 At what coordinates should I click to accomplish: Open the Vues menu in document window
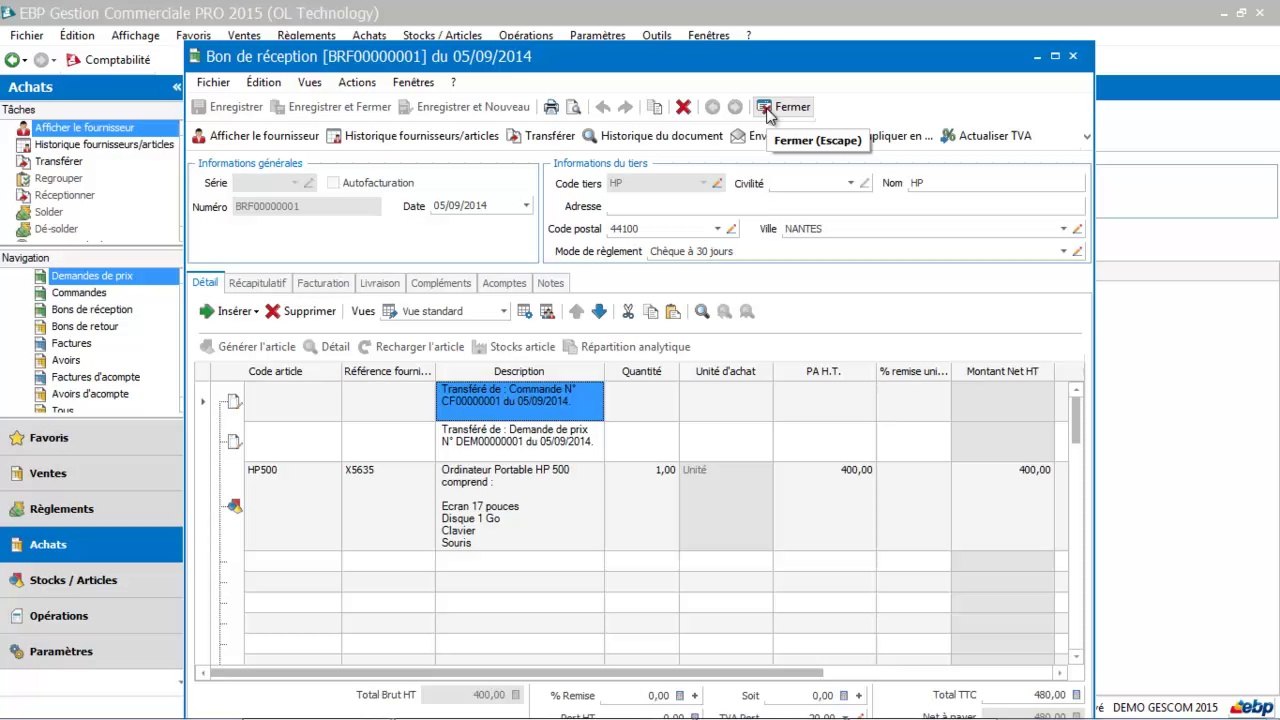pyautogui.click(x=310, y=82)
